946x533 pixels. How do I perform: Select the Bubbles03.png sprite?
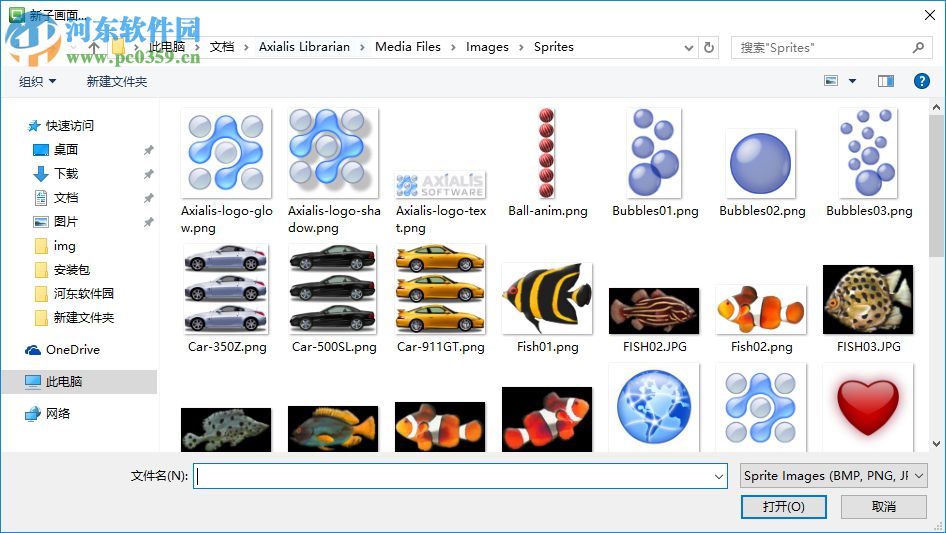coord(868,153)
